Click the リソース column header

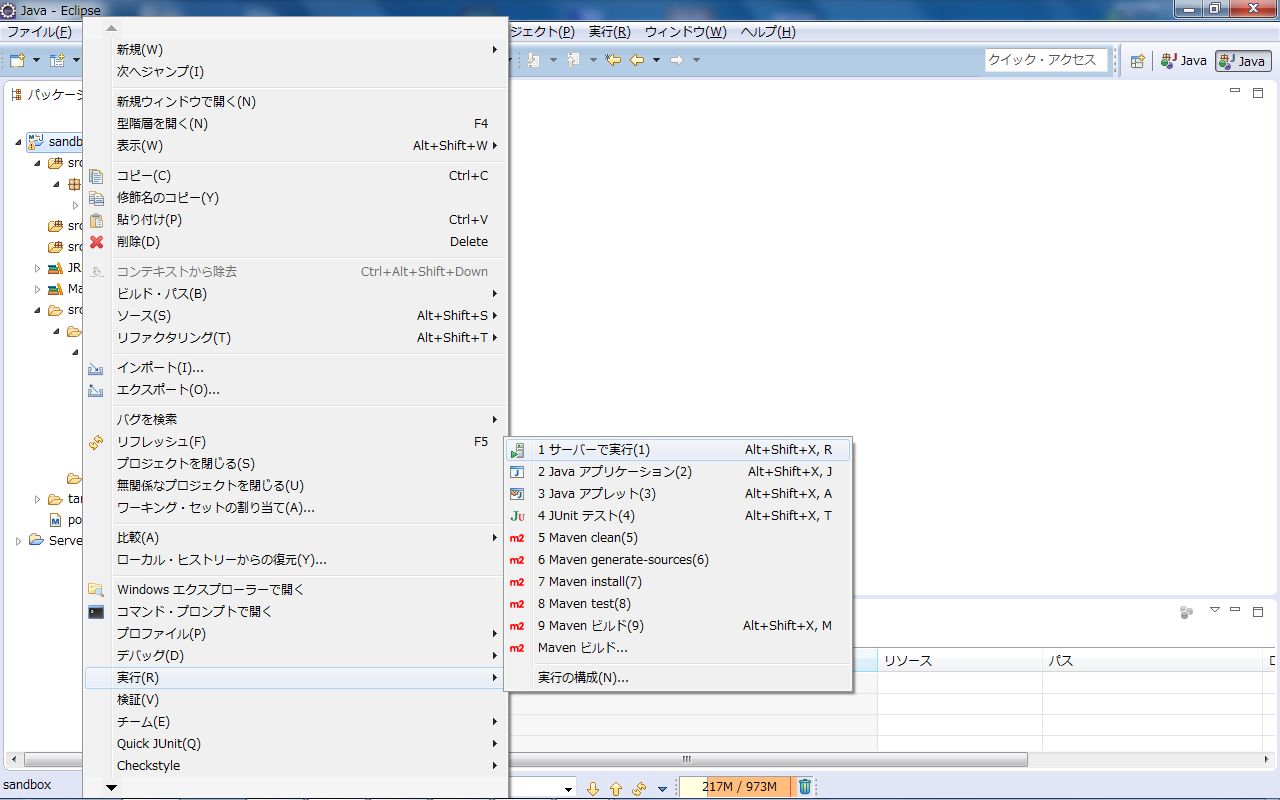pyautogui.click(x=960, y=661)
